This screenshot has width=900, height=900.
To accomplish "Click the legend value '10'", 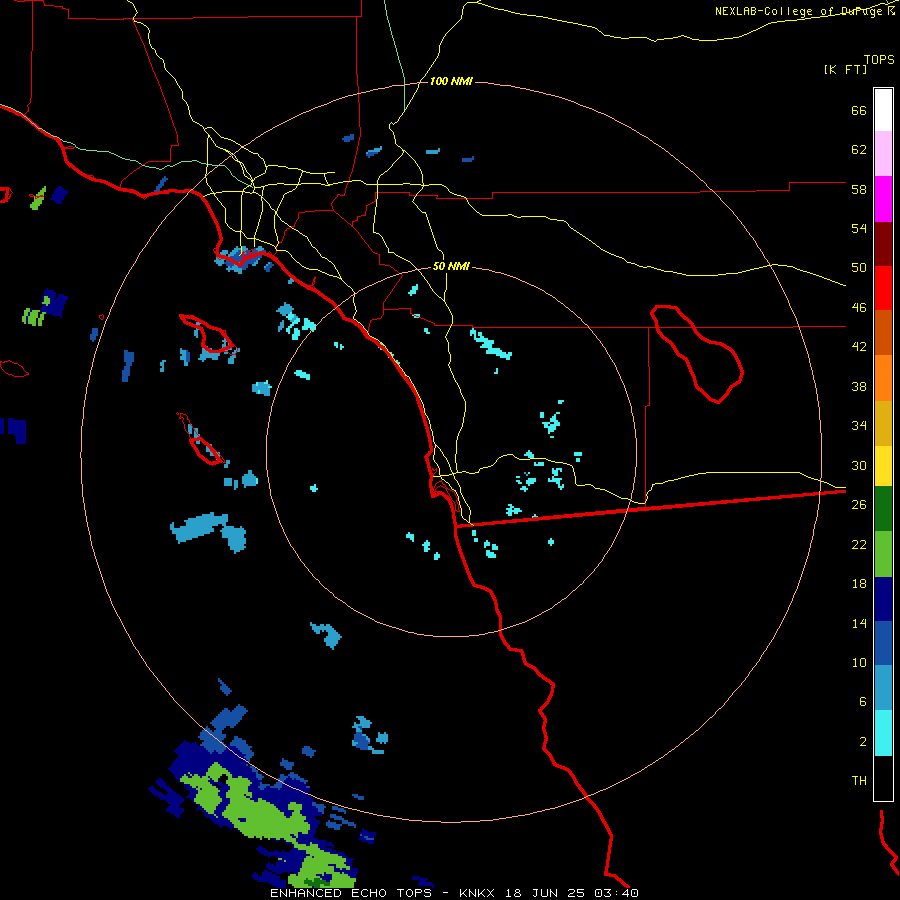I will click(859, 662).
